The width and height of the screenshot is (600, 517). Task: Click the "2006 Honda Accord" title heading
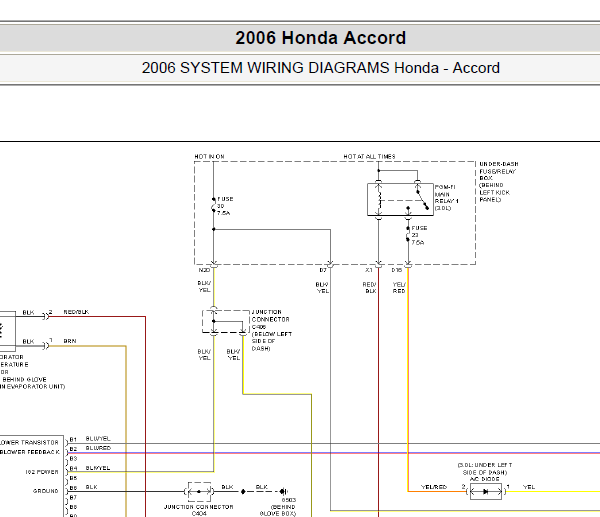click(x=320, y=38)
